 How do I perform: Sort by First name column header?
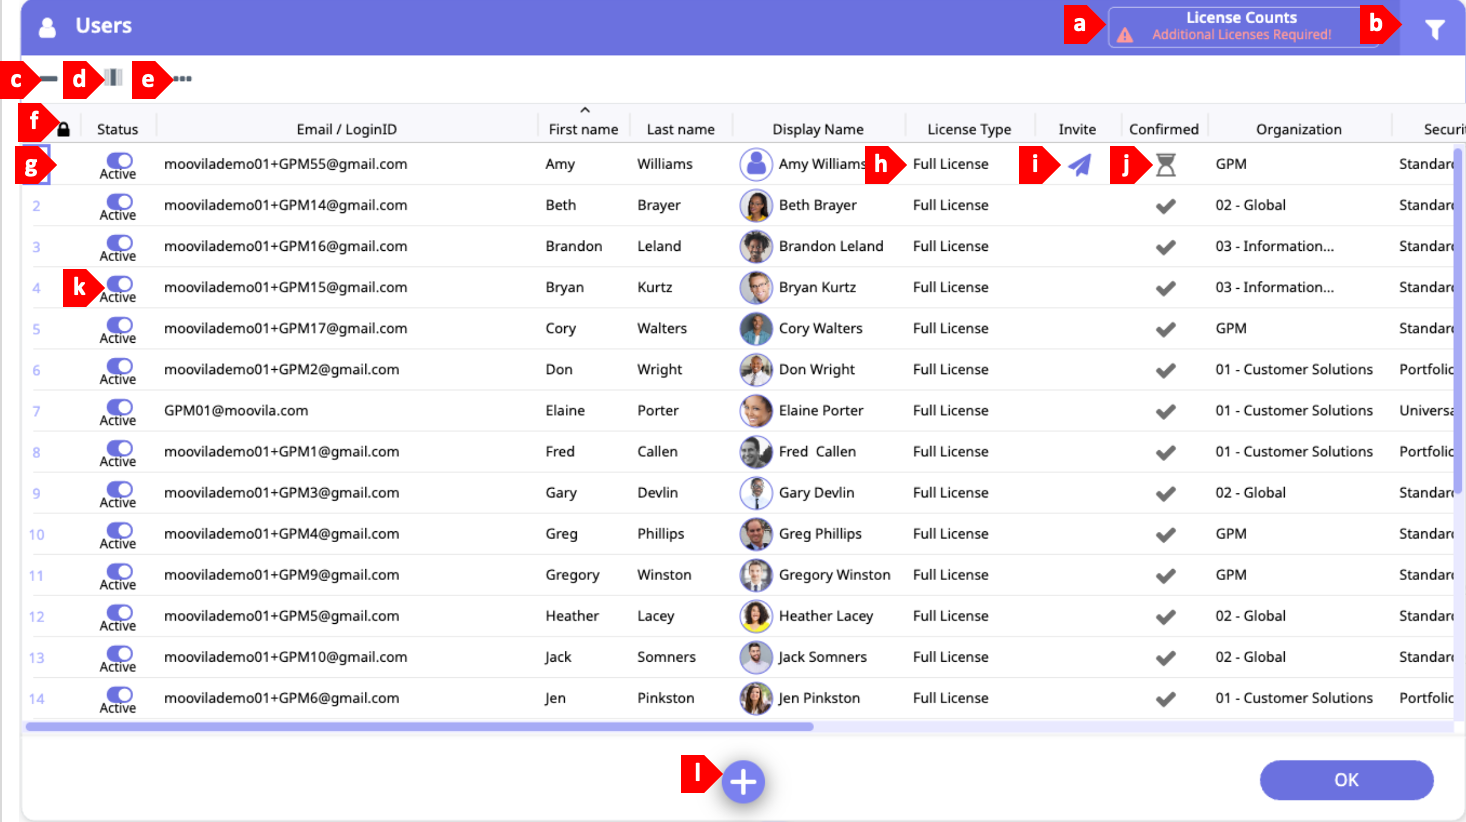pos(583,129)
